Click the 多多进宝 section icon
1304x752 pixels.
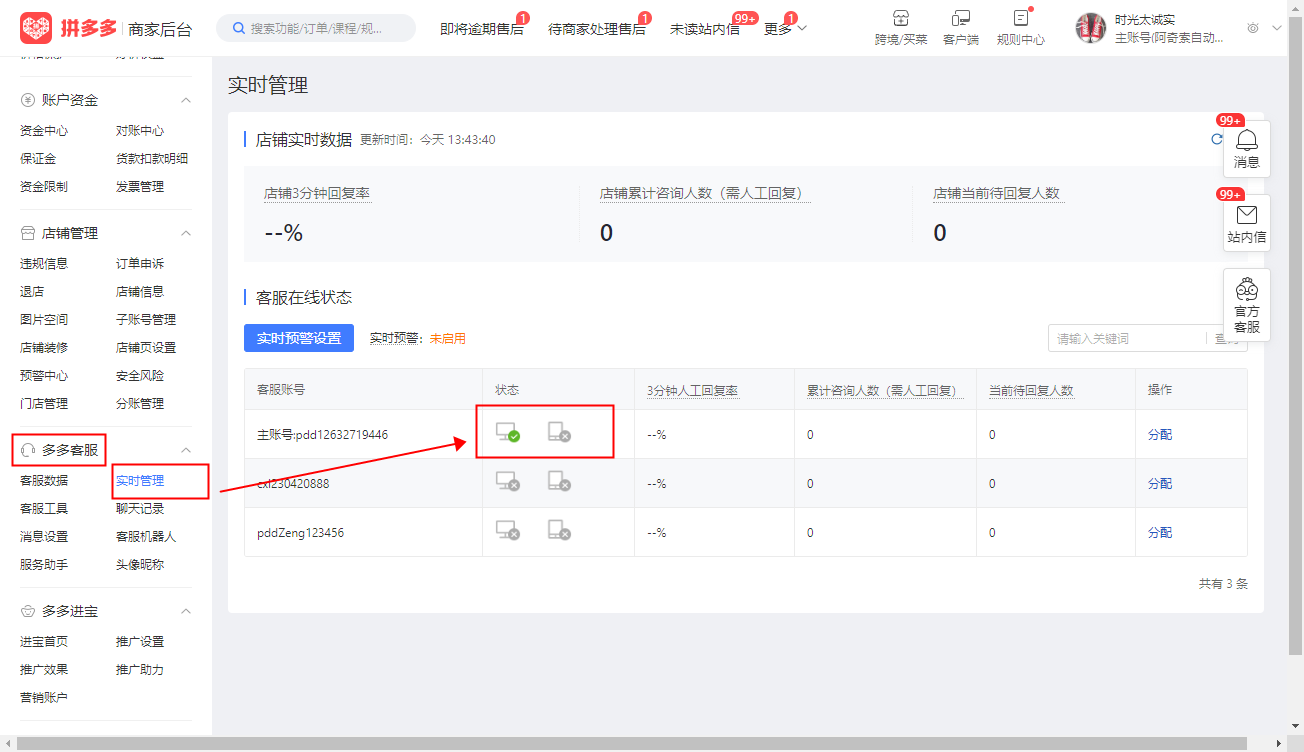[28, 611]
